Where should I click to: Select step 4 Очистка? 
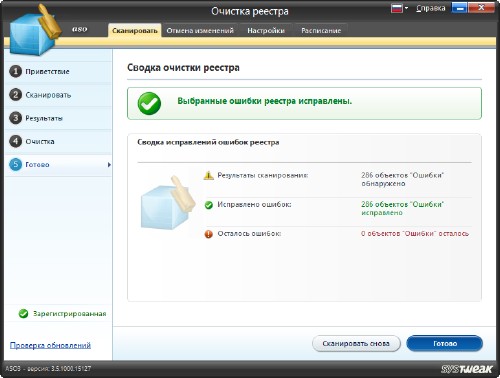(x=59, y=141)
